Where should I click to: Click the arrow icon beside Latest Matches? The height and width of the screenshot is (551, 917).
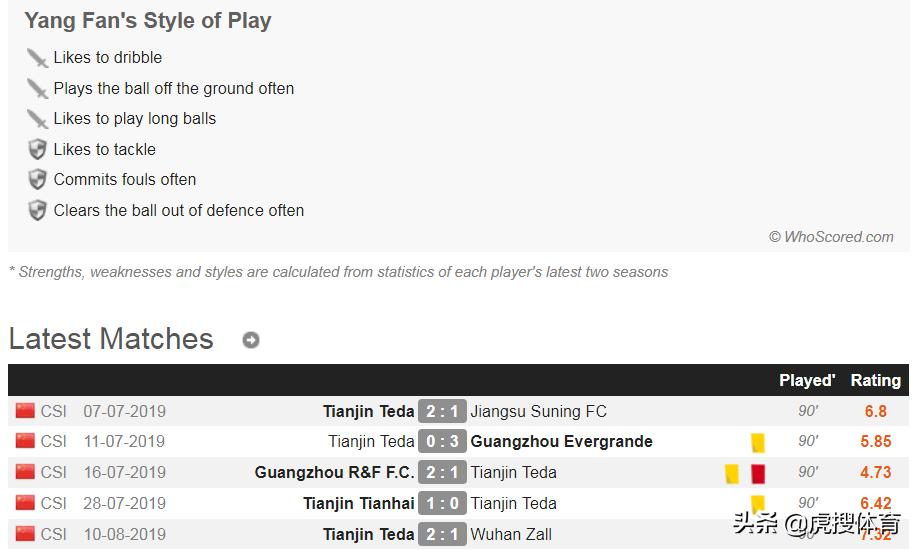tap(251, 340)
